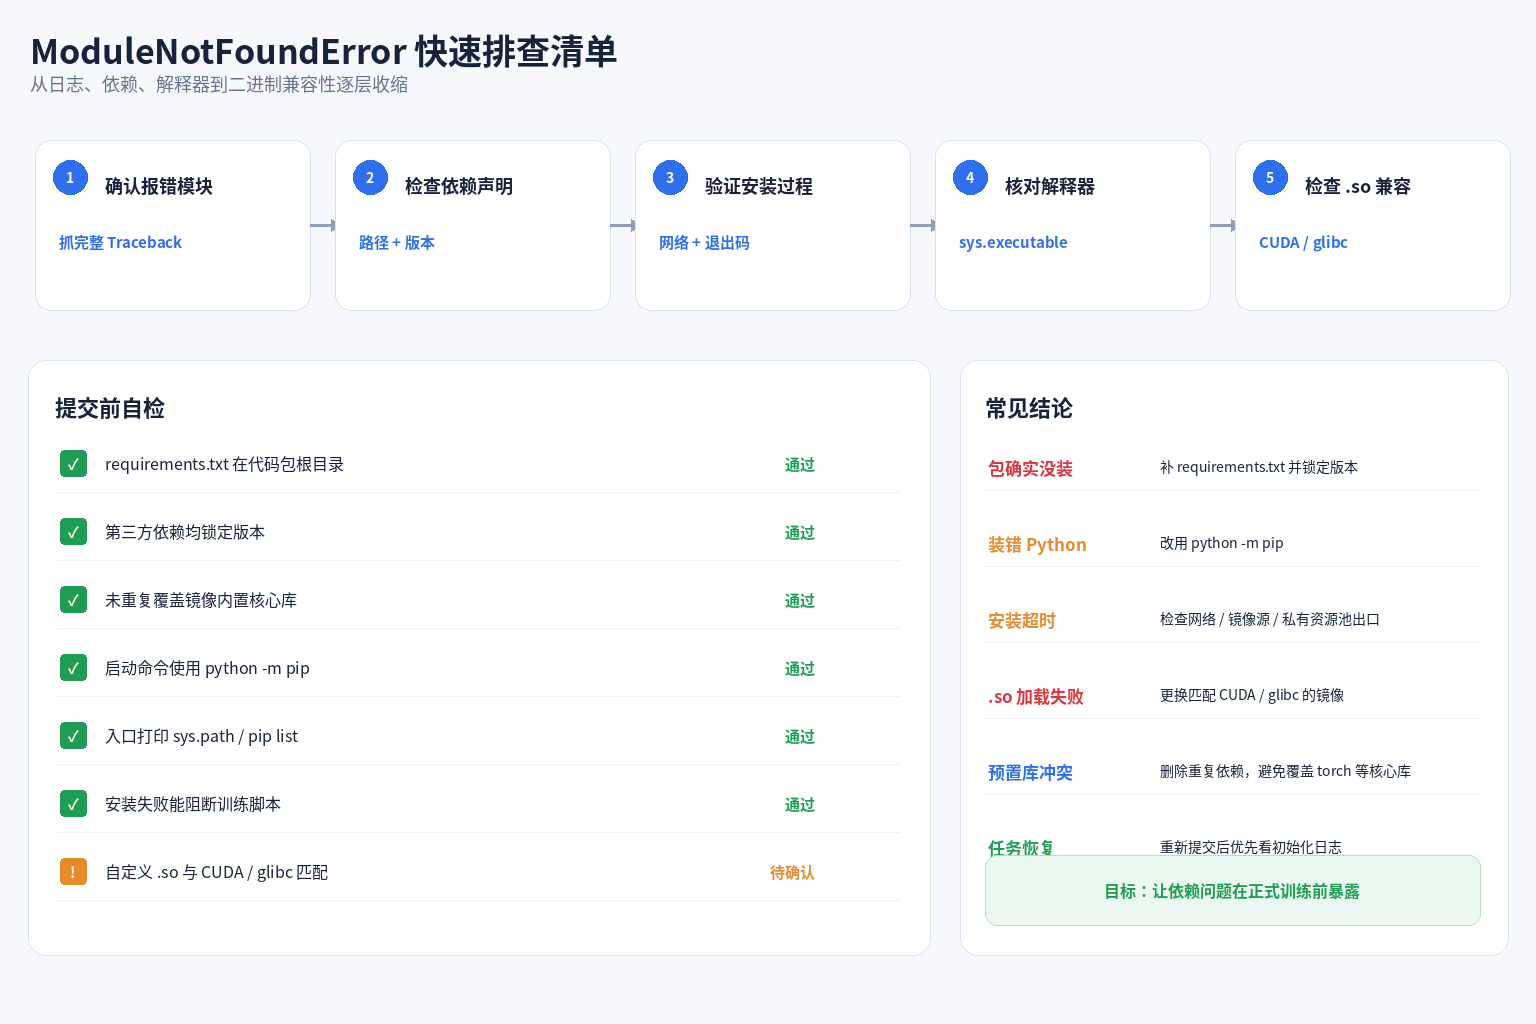Click 更换匹配 CUDA / glibc 的镜像 text
Image resolution: width=1536 pixels, height=1024 pixels.
click(x=1252, y=695)
